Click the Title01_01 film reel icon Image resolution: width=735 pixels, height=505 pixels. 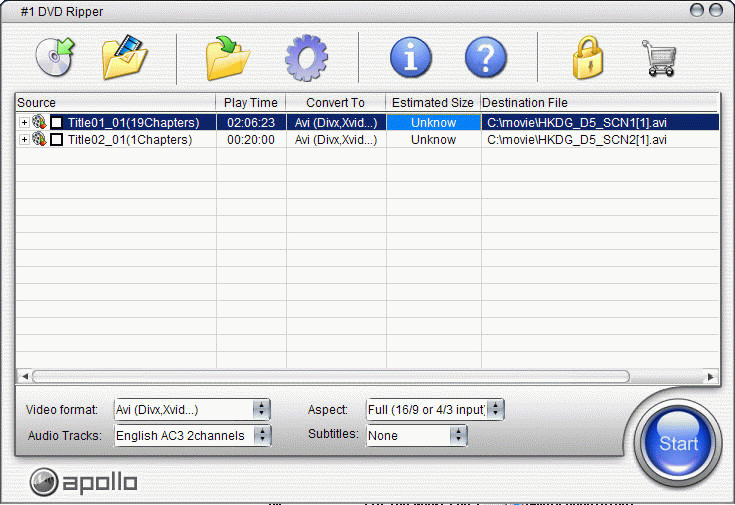39,122
